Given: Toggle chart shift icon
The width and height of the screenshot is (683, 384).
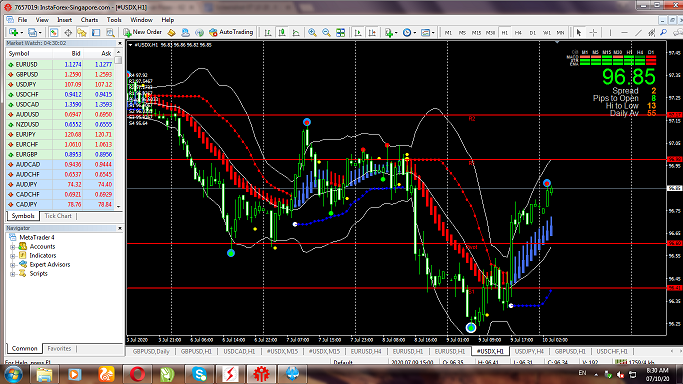Looking at the screenshot, I should (372, 32).
